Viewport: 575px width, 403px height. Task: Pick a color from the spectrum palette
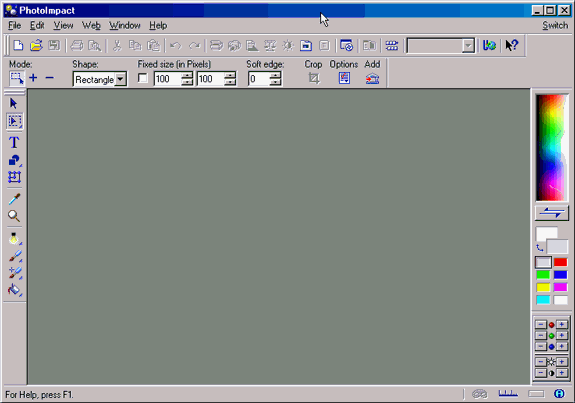(551, 148)
